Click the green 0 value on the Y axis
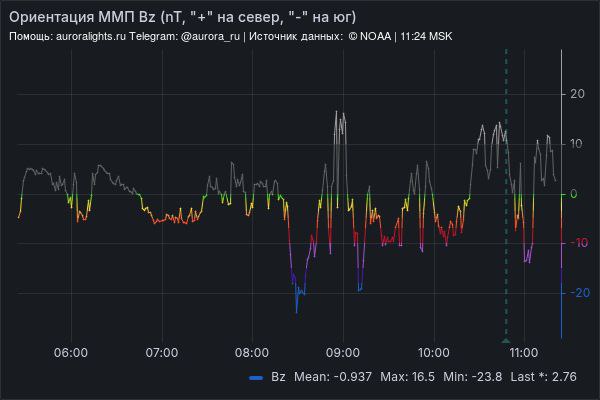The image size is (600, 400). coord(574,194)
